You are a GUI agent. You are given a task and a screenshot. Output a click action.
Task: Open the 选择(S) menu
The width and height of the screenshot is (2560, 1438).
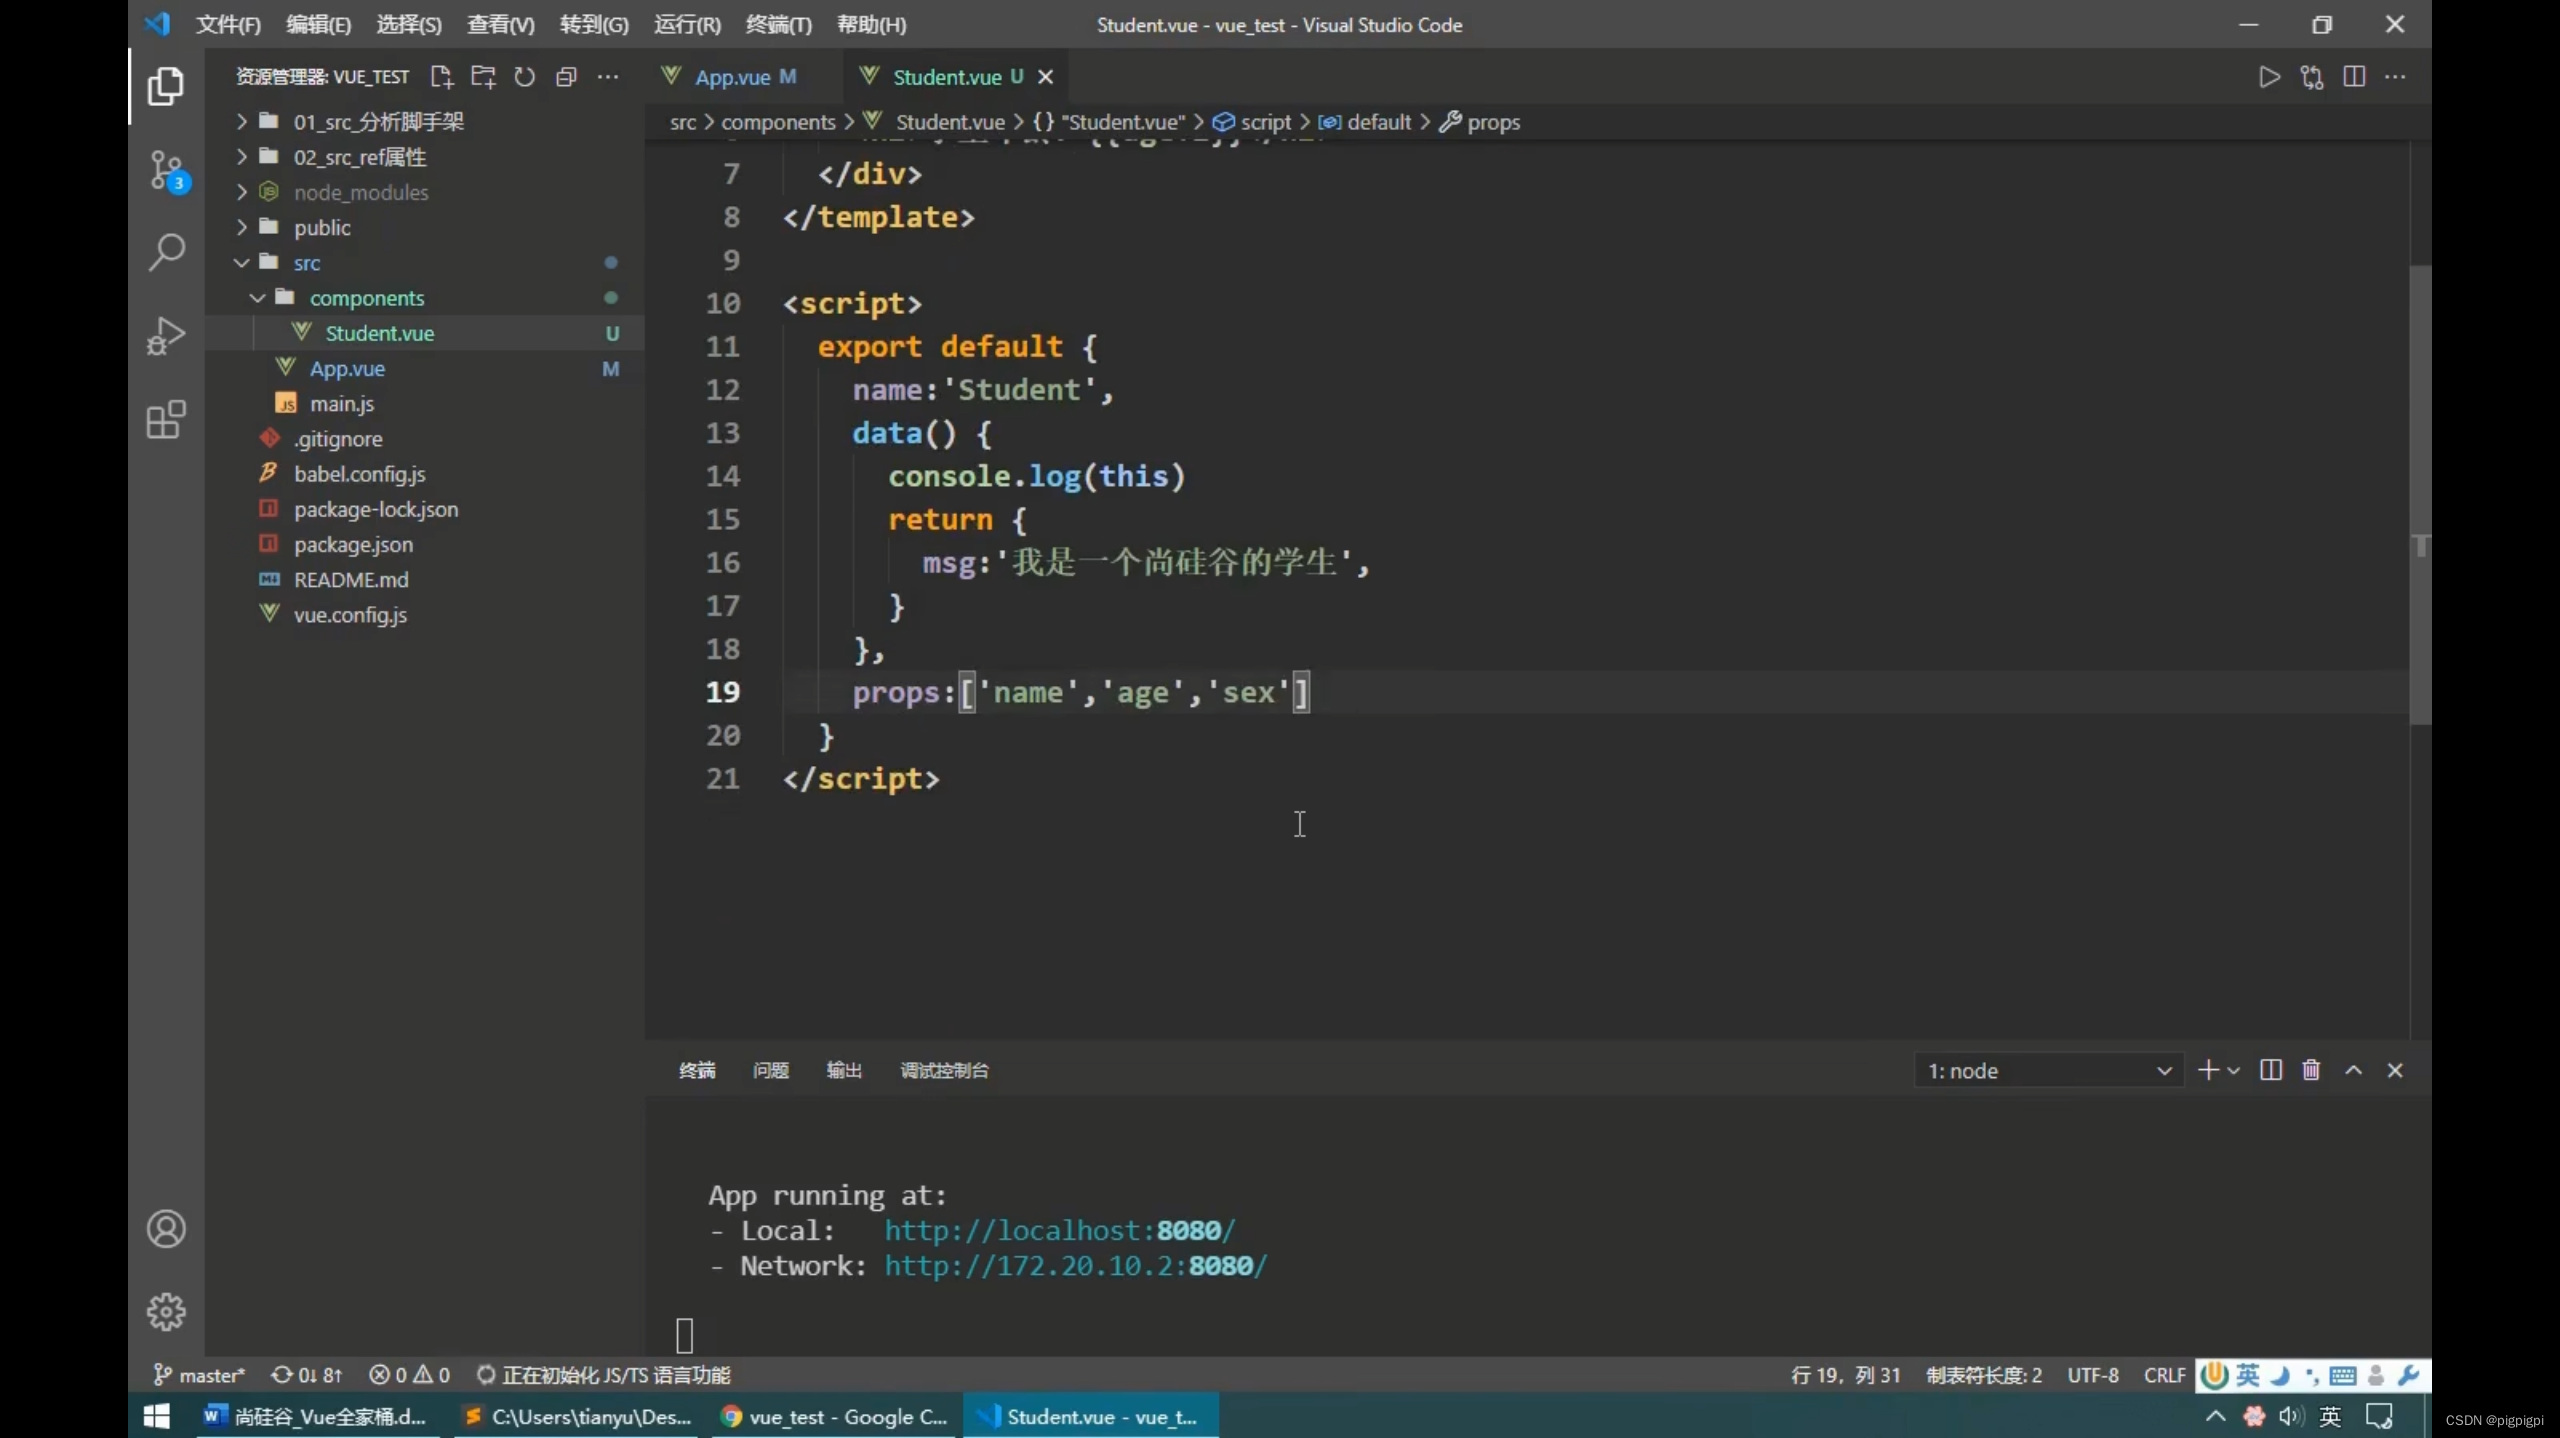point(409,25)
